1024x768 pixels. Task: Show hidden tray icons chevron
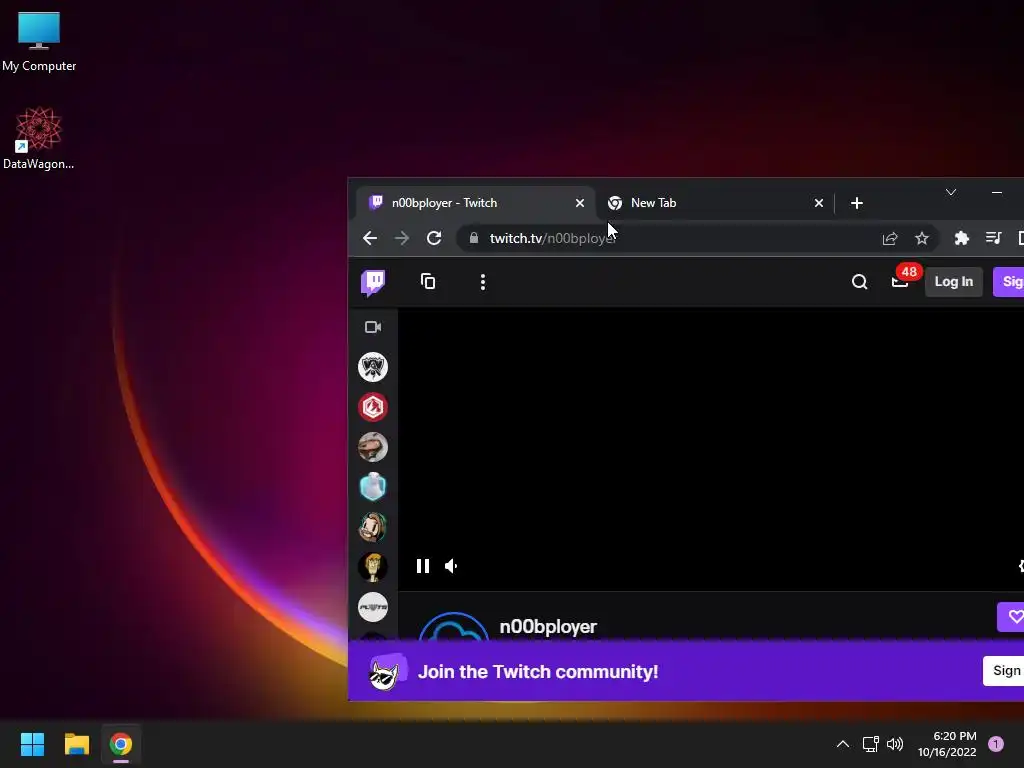click(x=843, y=744)
